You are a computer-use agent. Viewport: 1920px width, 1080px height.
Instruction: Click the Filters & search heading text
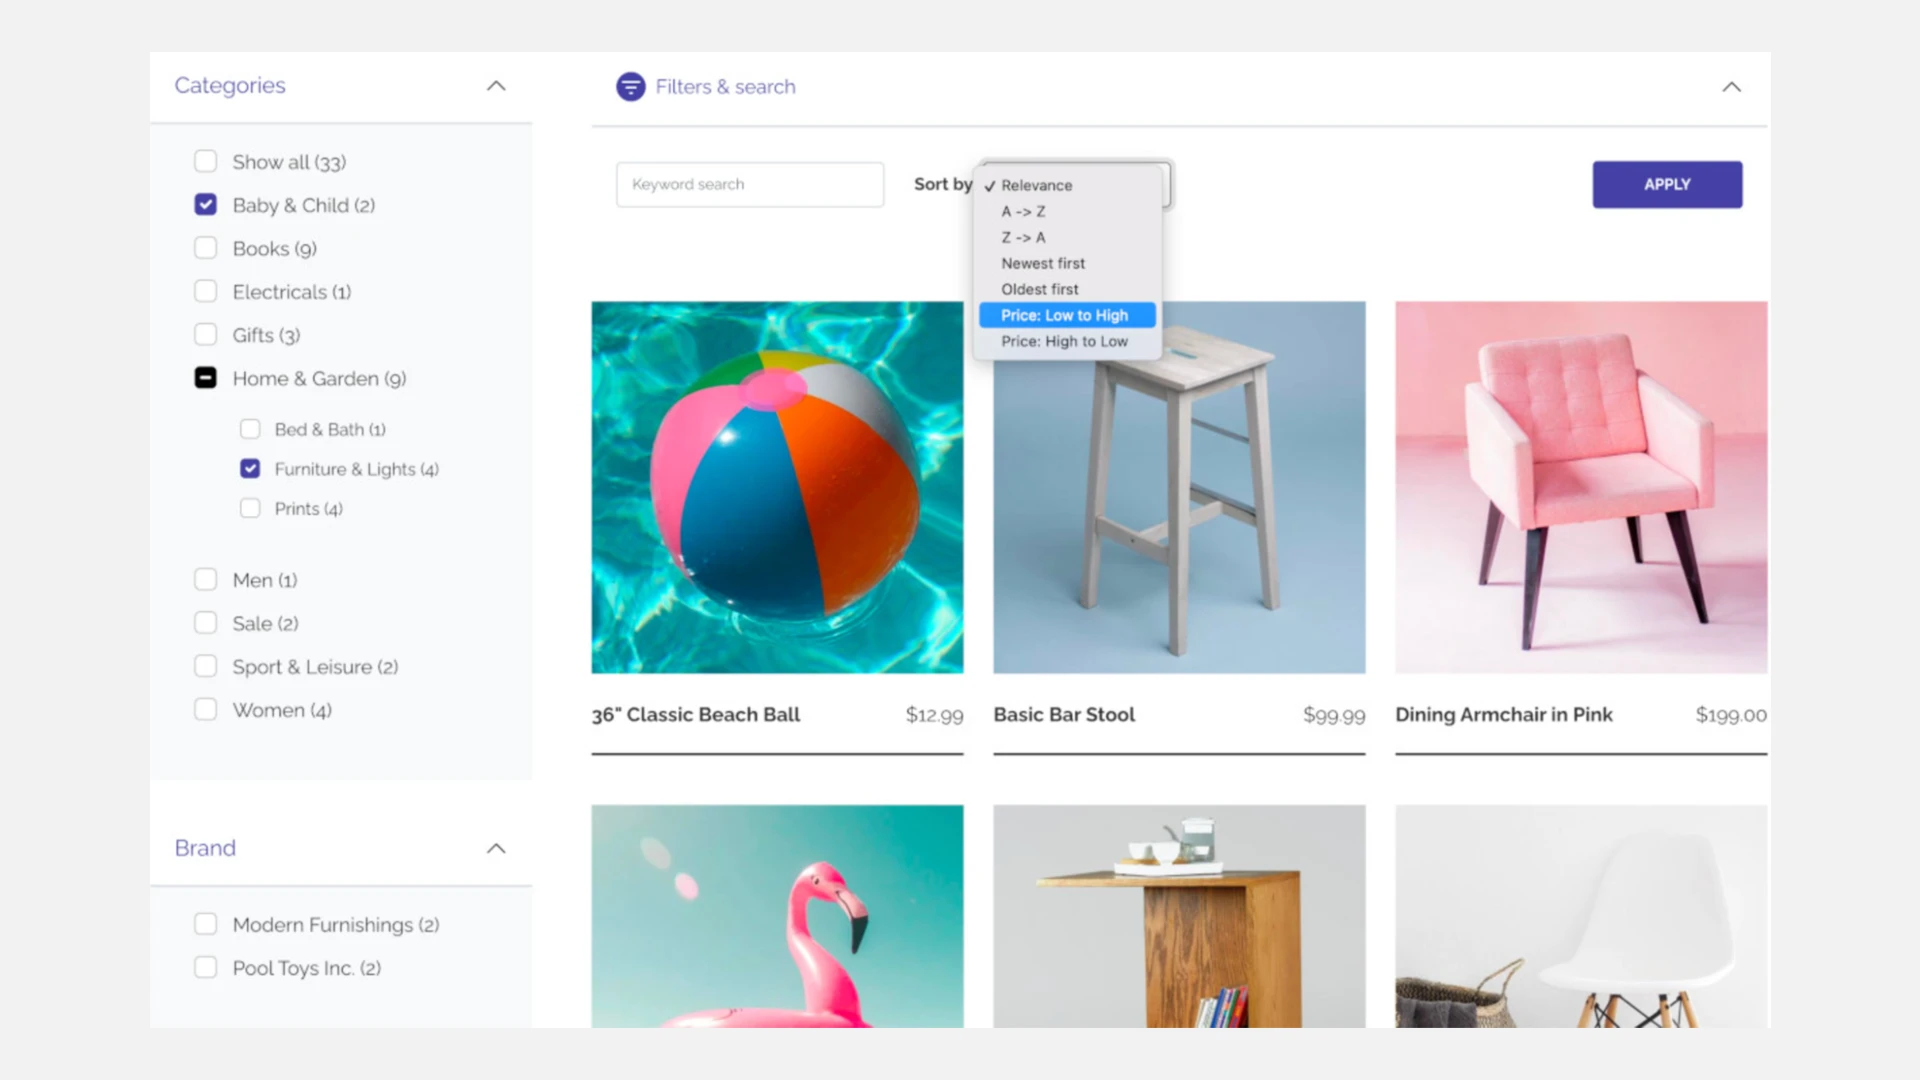[x=725, y=87]
